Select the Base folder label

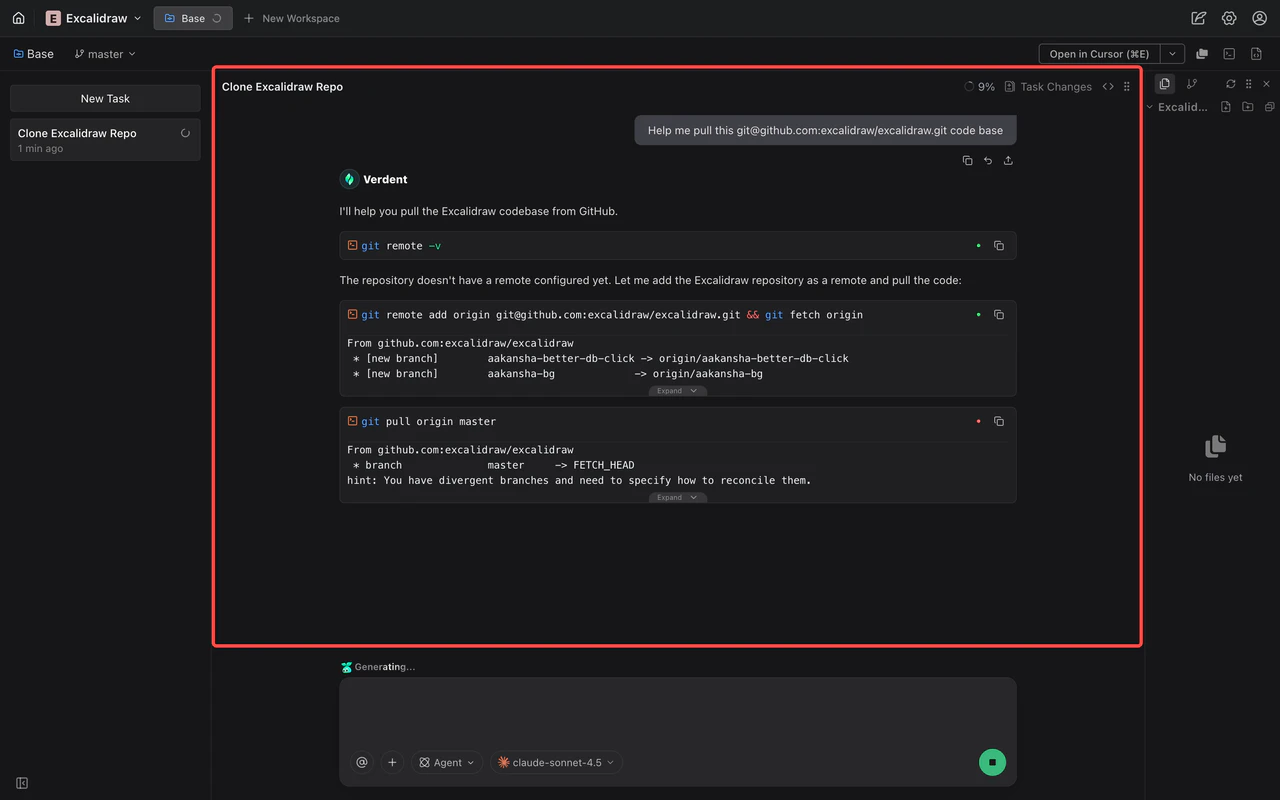[34, 54]
